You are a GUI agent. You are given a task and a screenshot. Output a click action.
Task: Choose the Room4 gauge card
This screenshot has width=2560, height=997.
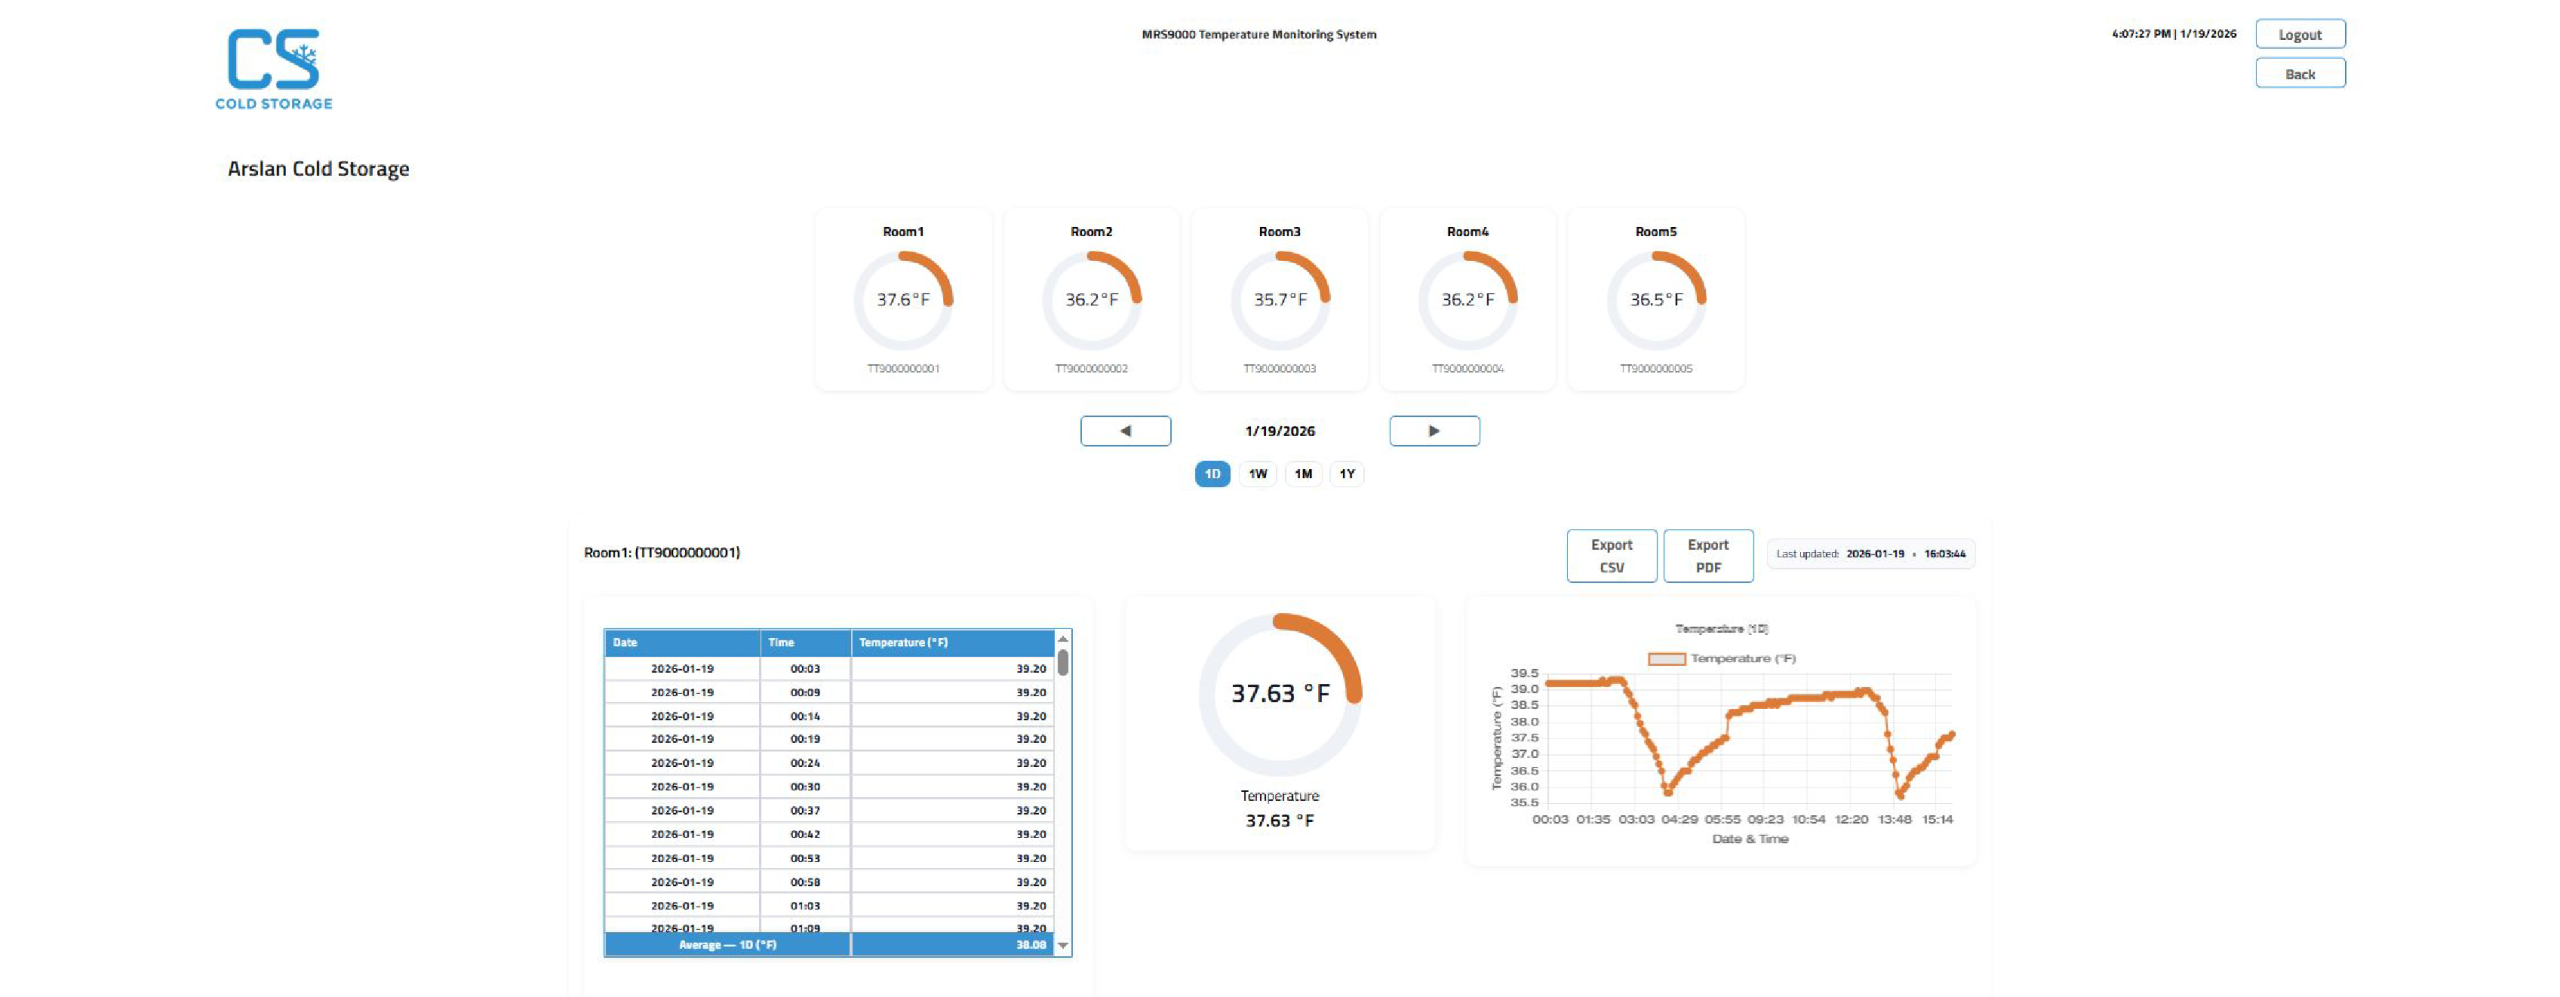click(1467, 300)
